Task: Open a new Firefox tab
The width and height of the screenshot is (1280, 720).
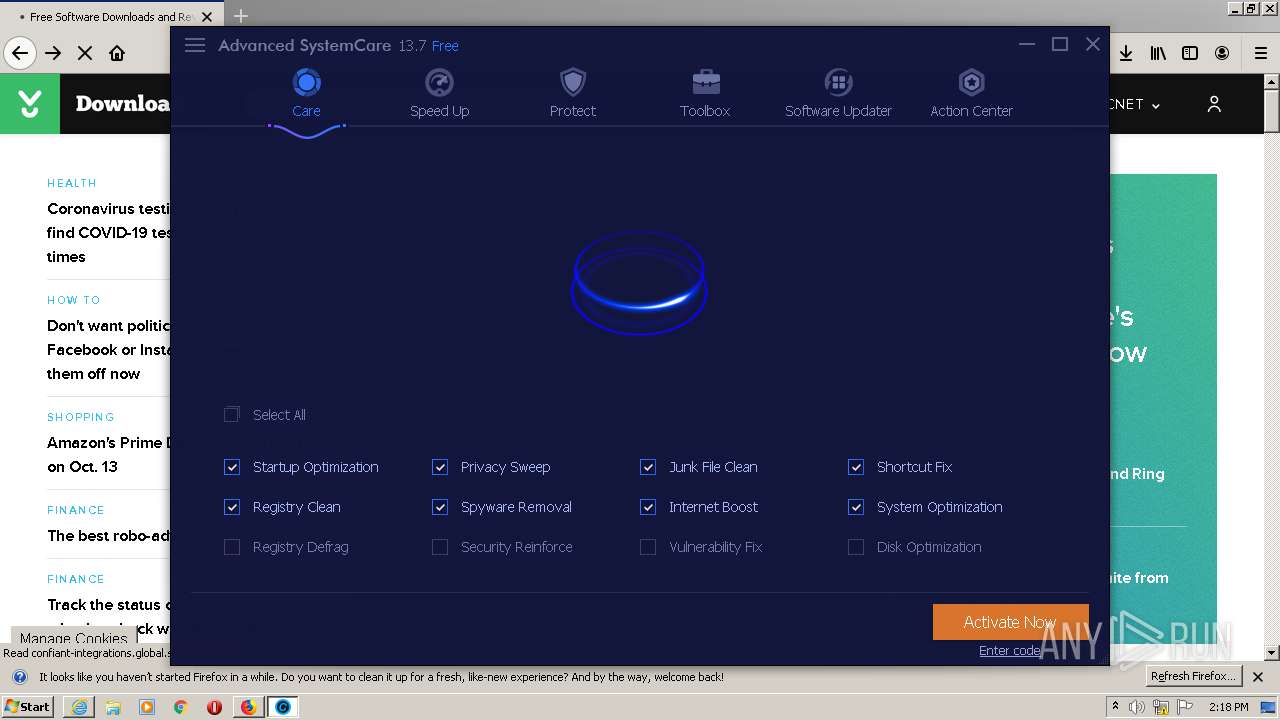Action: [x=241, y=16]
